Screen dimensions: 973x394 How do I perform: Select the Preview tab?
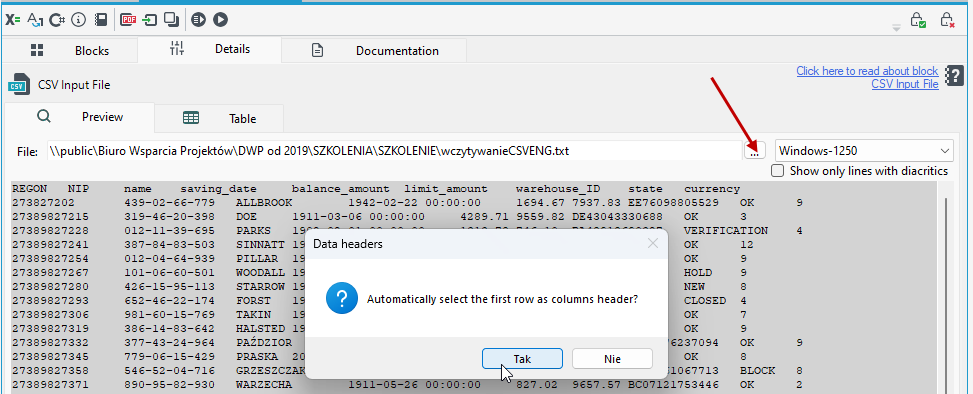79,117
